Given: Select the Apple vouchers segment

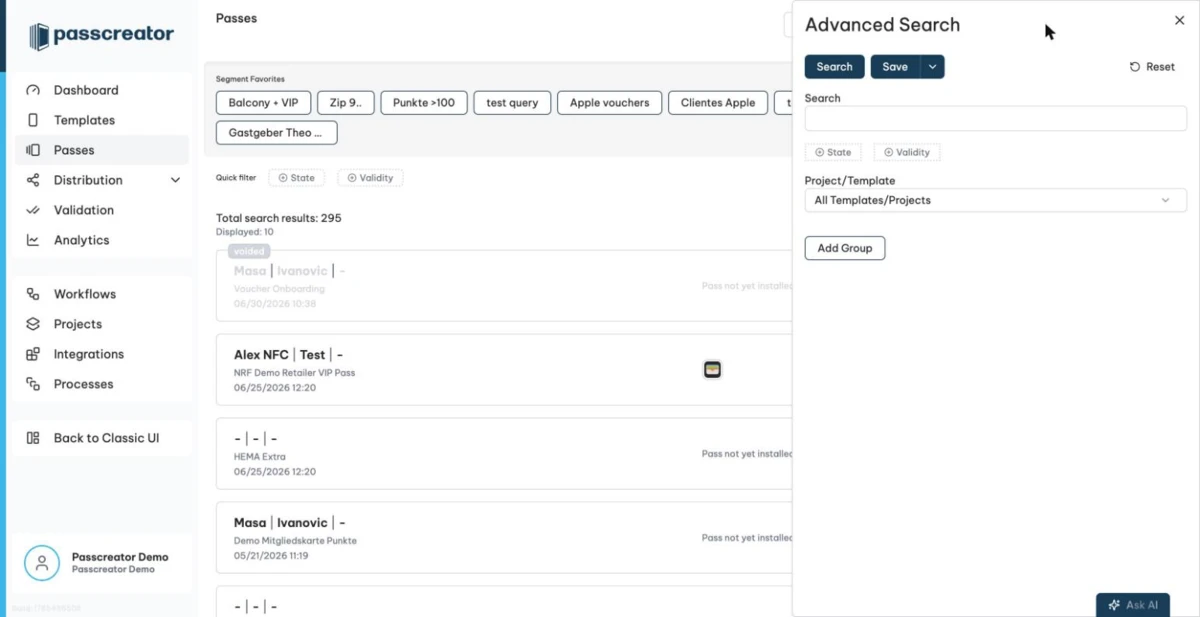Looking at the screenshot, I should [x=609, y=102].
